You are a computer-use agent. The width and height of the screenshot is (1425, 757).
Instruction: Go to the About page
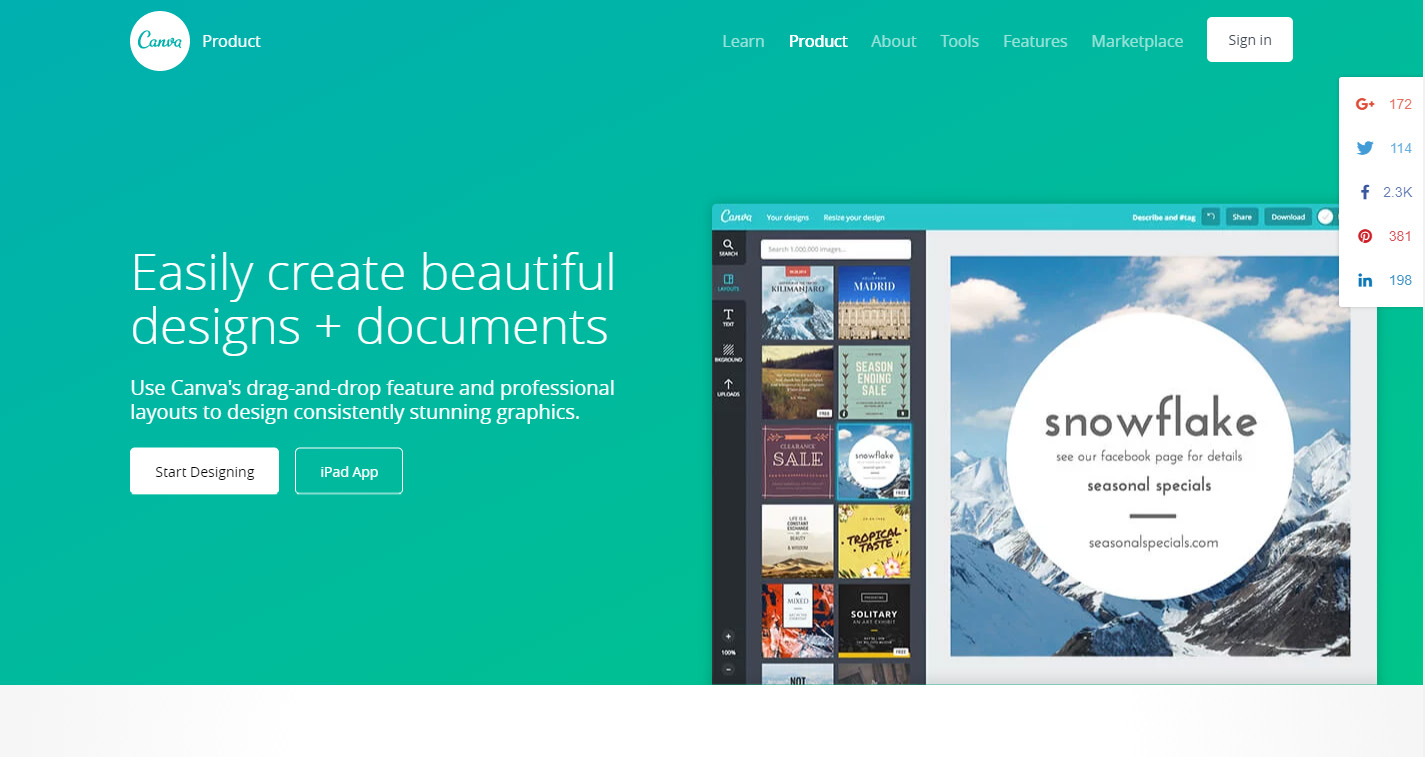[x=893, y=41]
